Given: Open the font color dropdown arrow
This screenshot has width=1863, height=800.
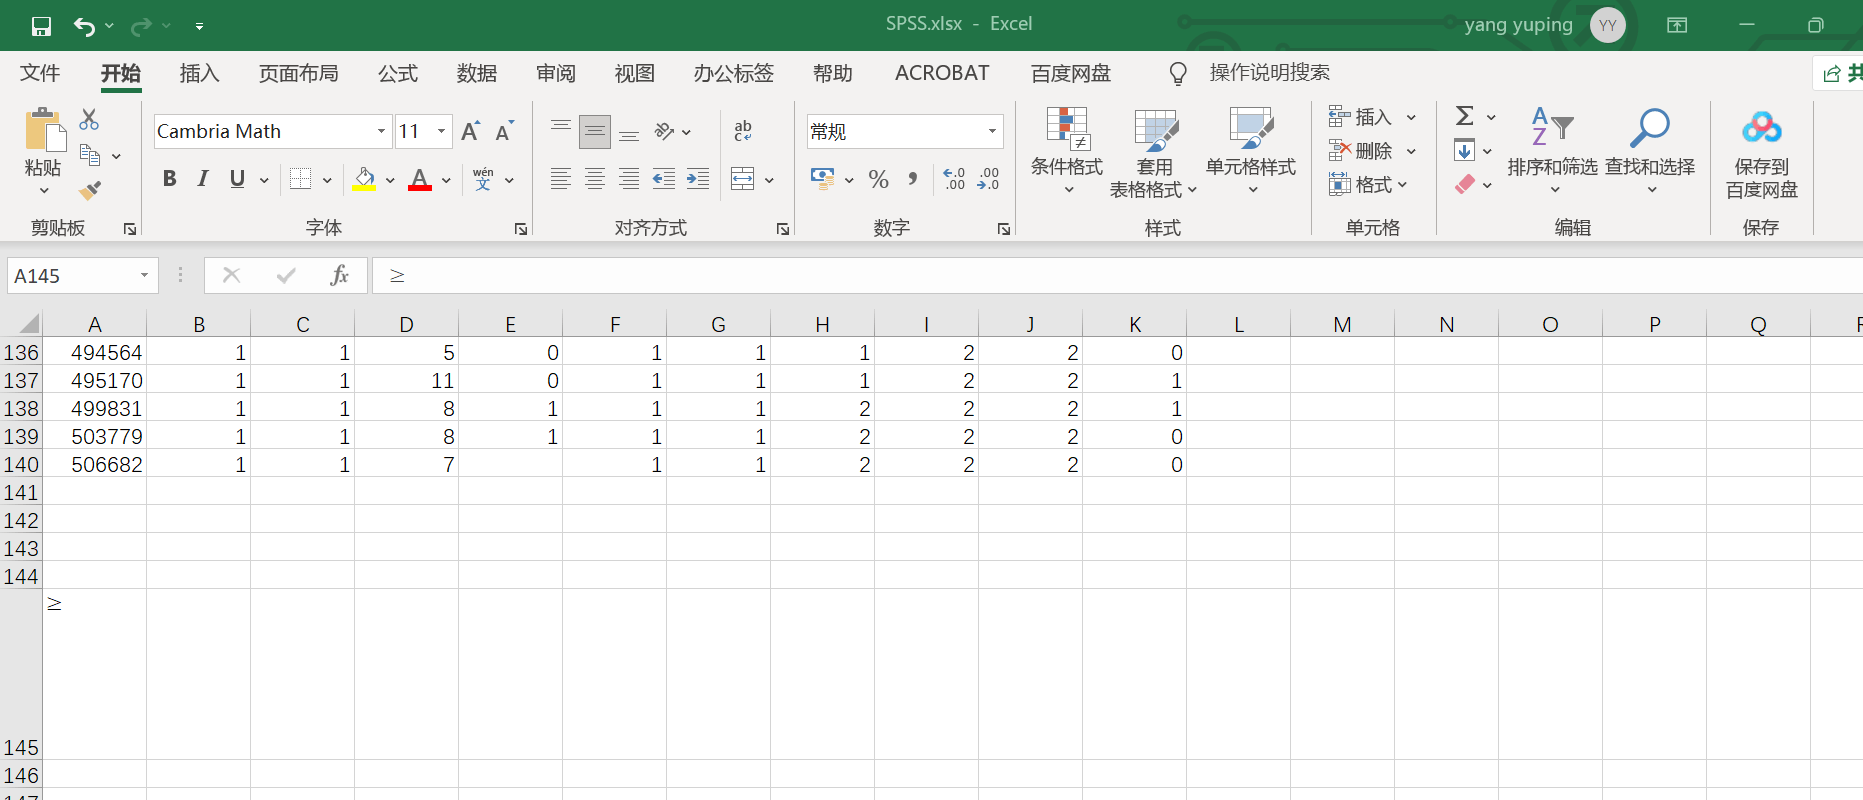Looking at the screenshot, I should pyautogui.click(x=446, y=180).
